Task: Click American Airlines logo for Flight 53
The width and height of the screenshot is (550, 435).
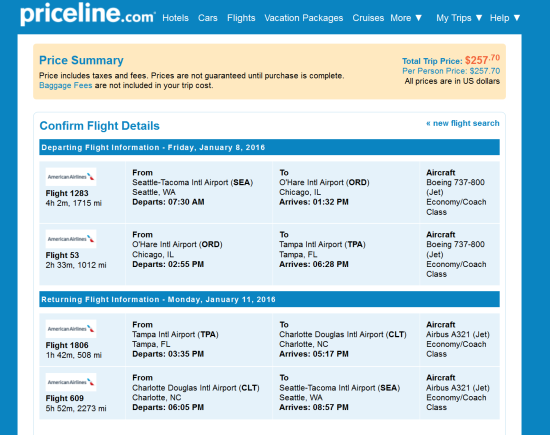Action: tap(71, 239)
